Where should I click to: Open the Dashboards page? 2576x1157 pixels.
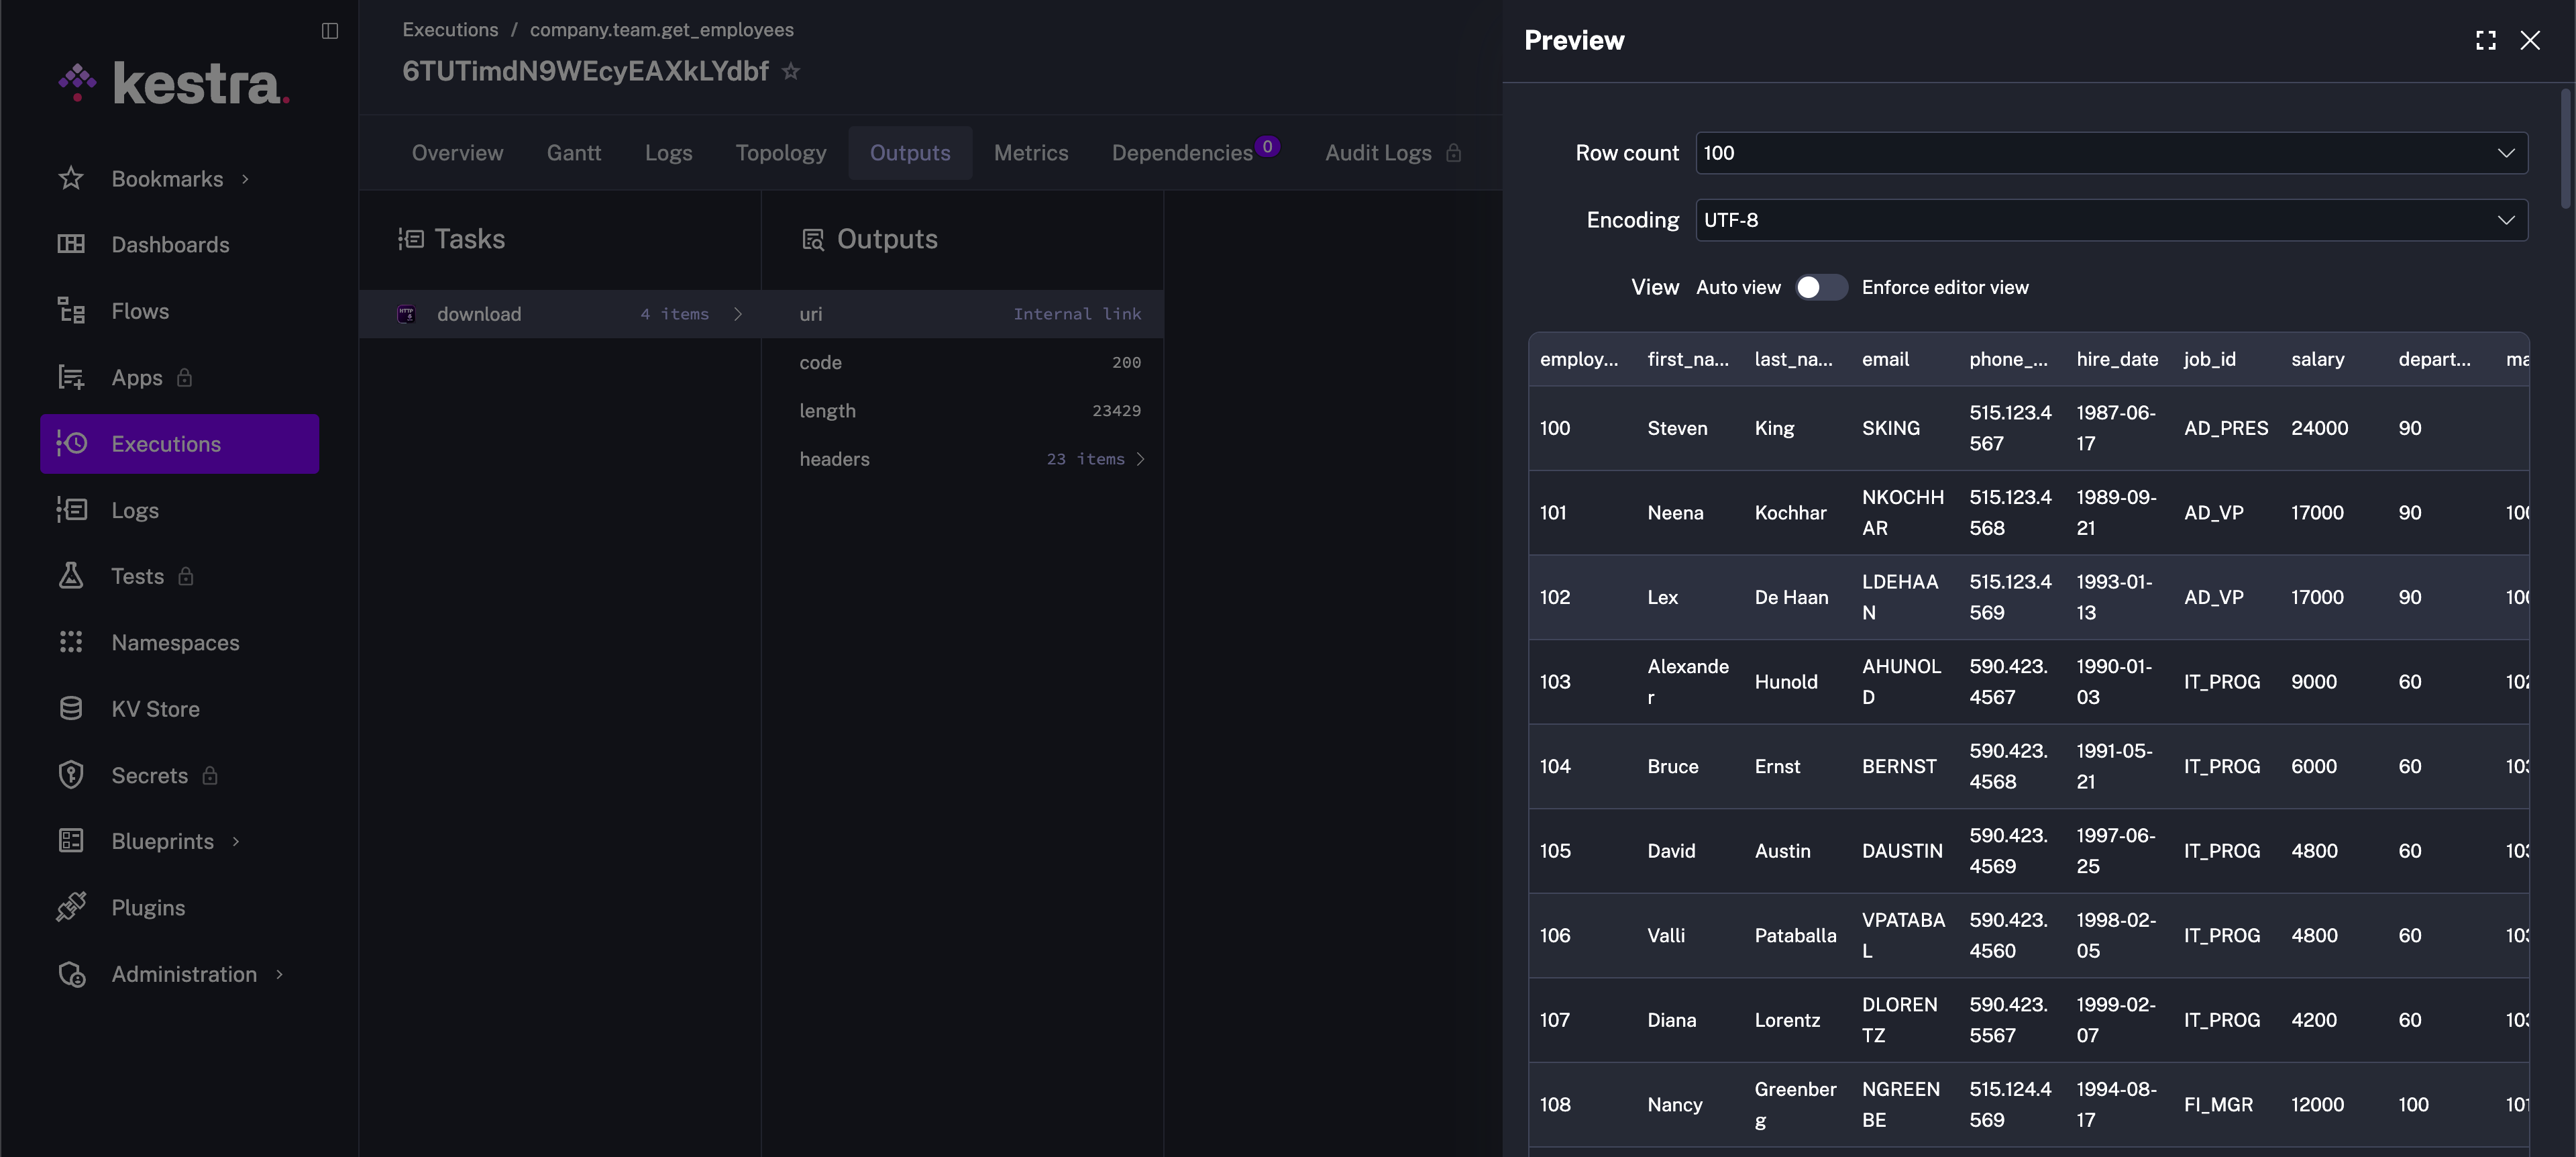[x=170, y=245]
